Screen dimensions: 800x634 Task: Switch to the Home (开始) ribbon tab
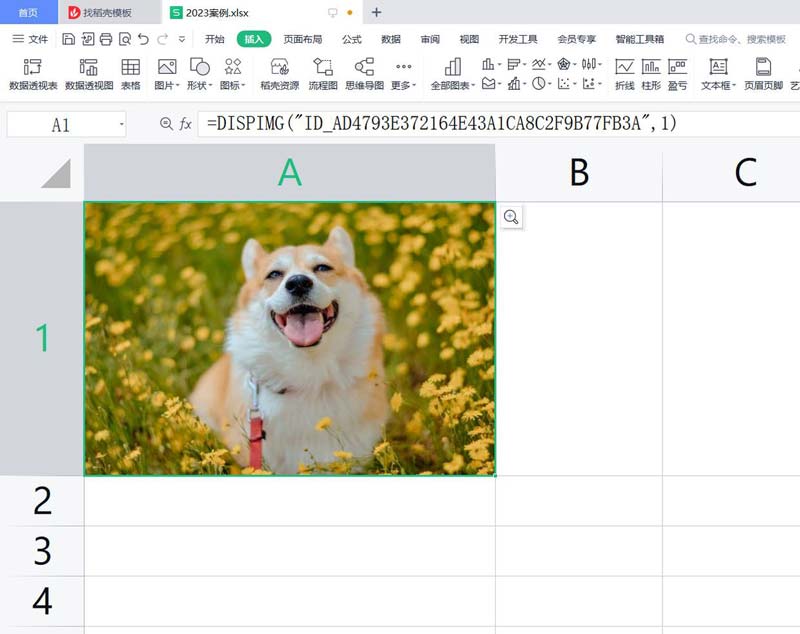click(x=215, y=39)
